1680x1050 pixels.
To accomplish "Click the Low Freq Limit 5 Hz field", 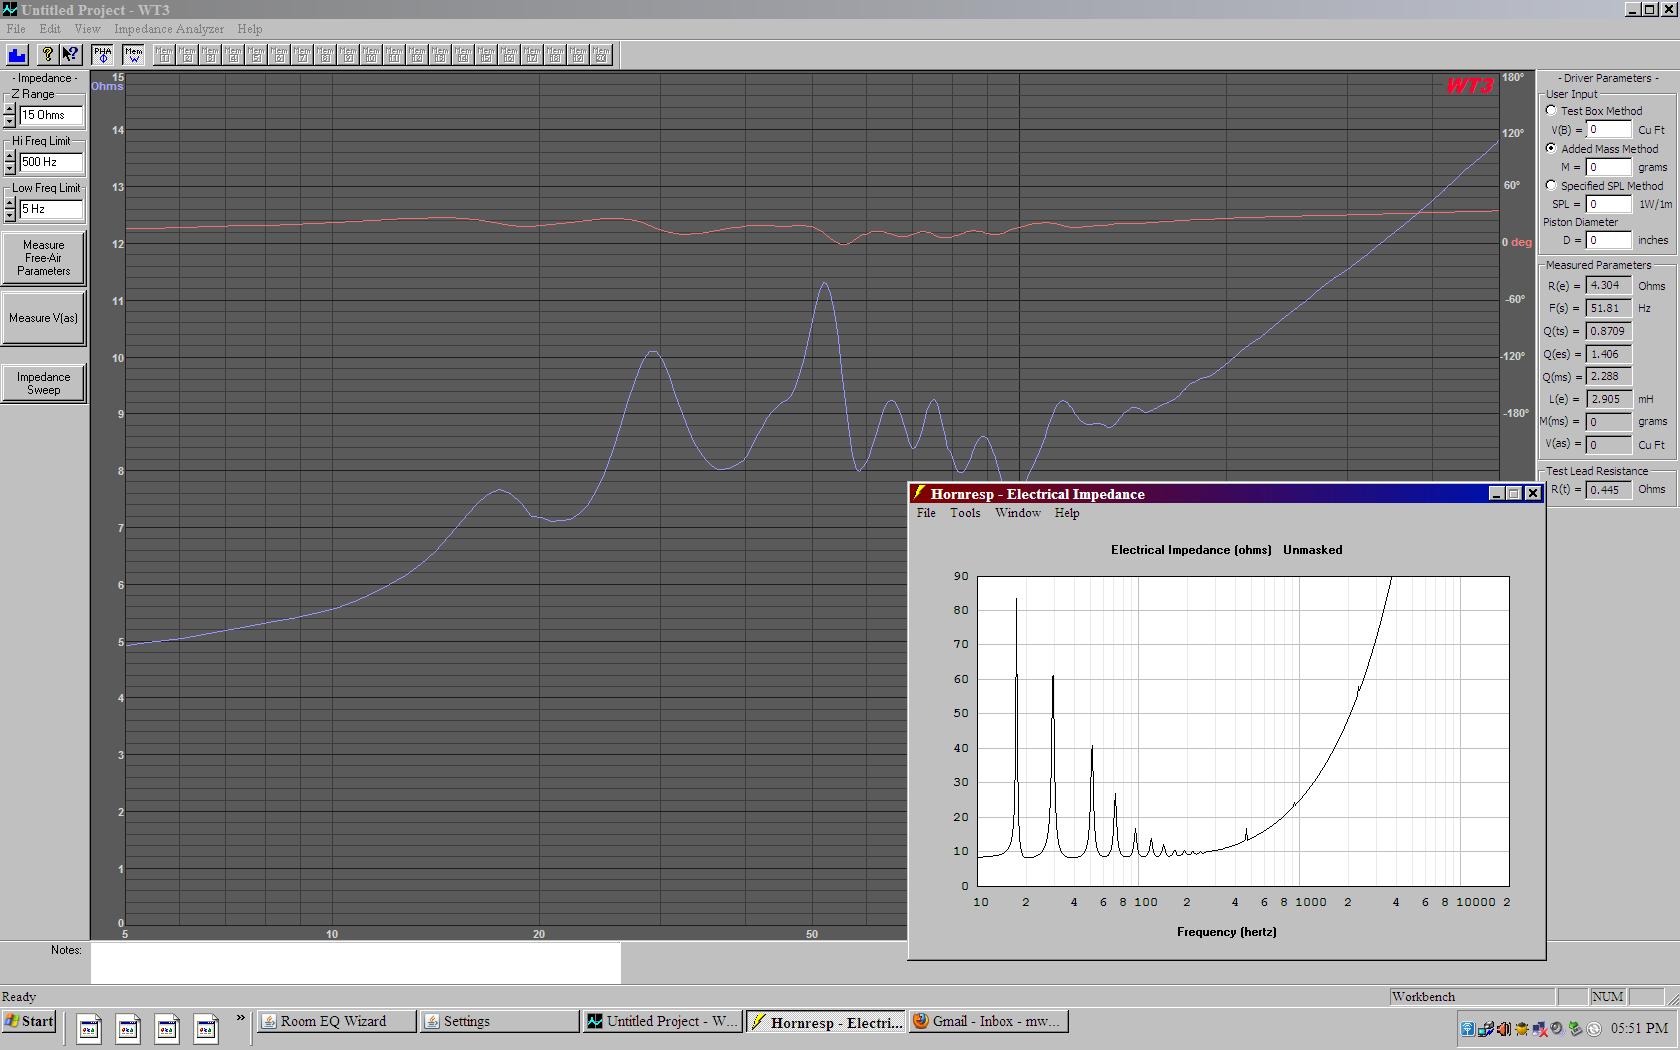I will pos(50,209).
